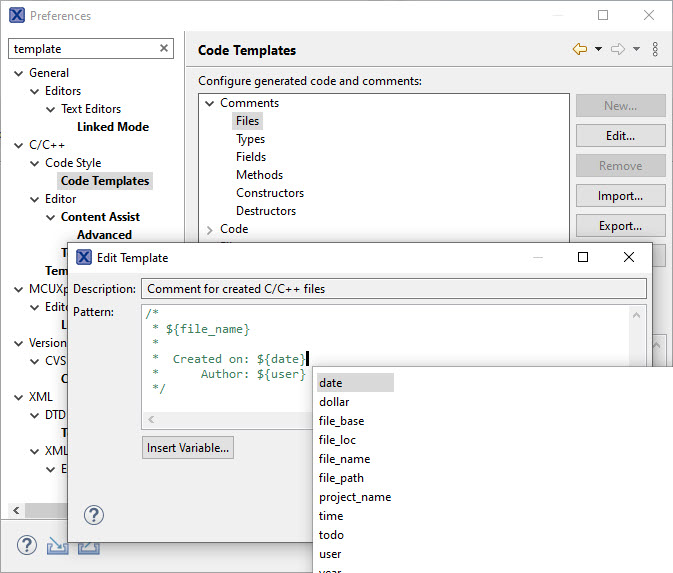673x573 pixels.
Task: Click the pattern editor horizontal scrollbar
Action: pos(228,420)
